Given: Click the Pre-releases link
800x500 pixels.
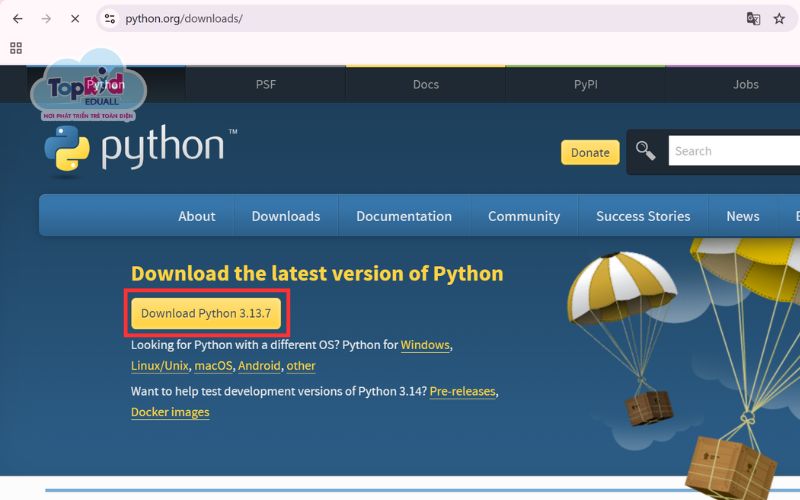Looking at the screenshot, I should coord(462,391).
